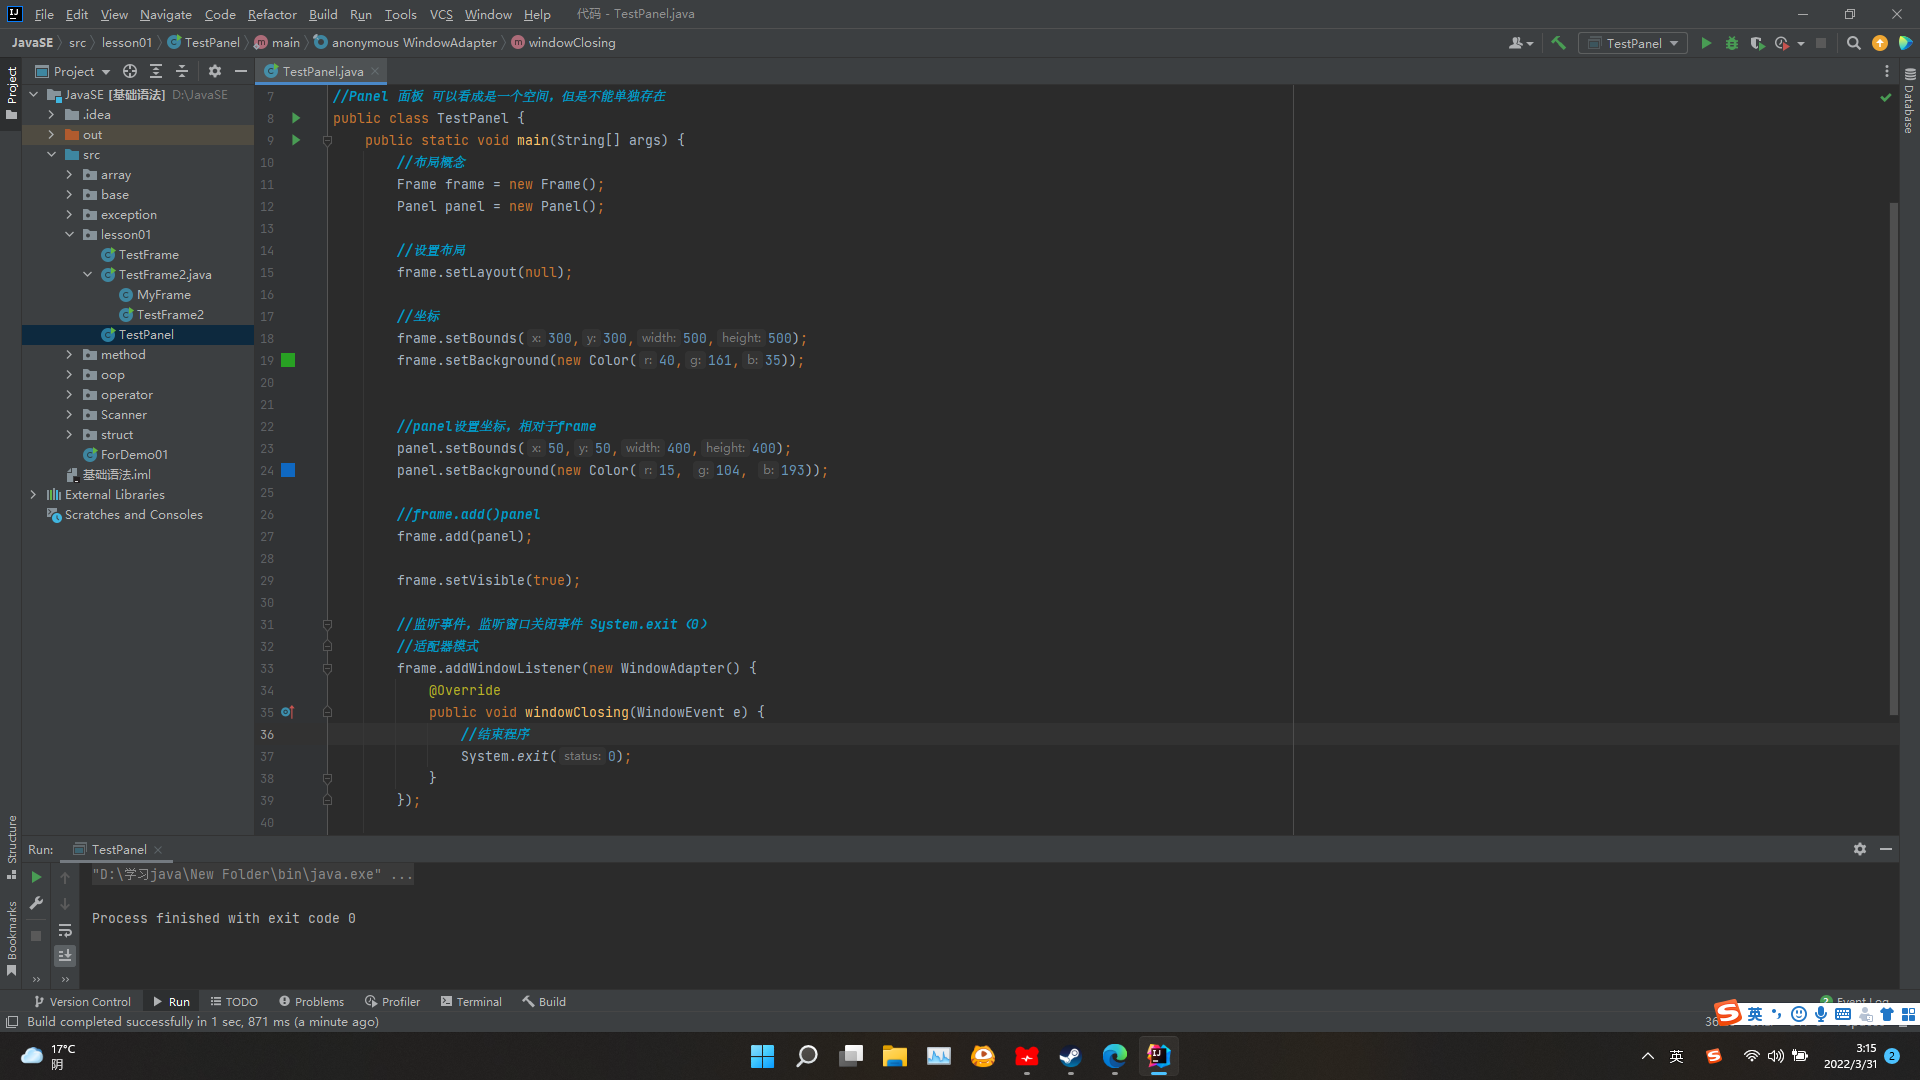Click the Debug bug icon

pos(1732,43)
